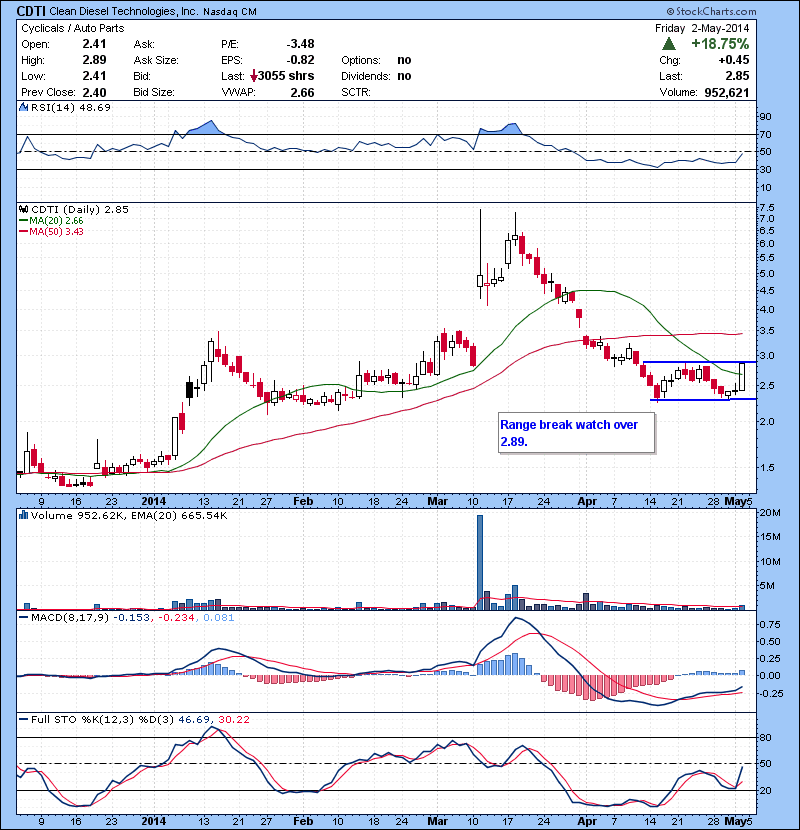The width and height of the screenshot is (800, 830).
Task: Click the Volume panel bar icon
Action: [x=23, y=515]
